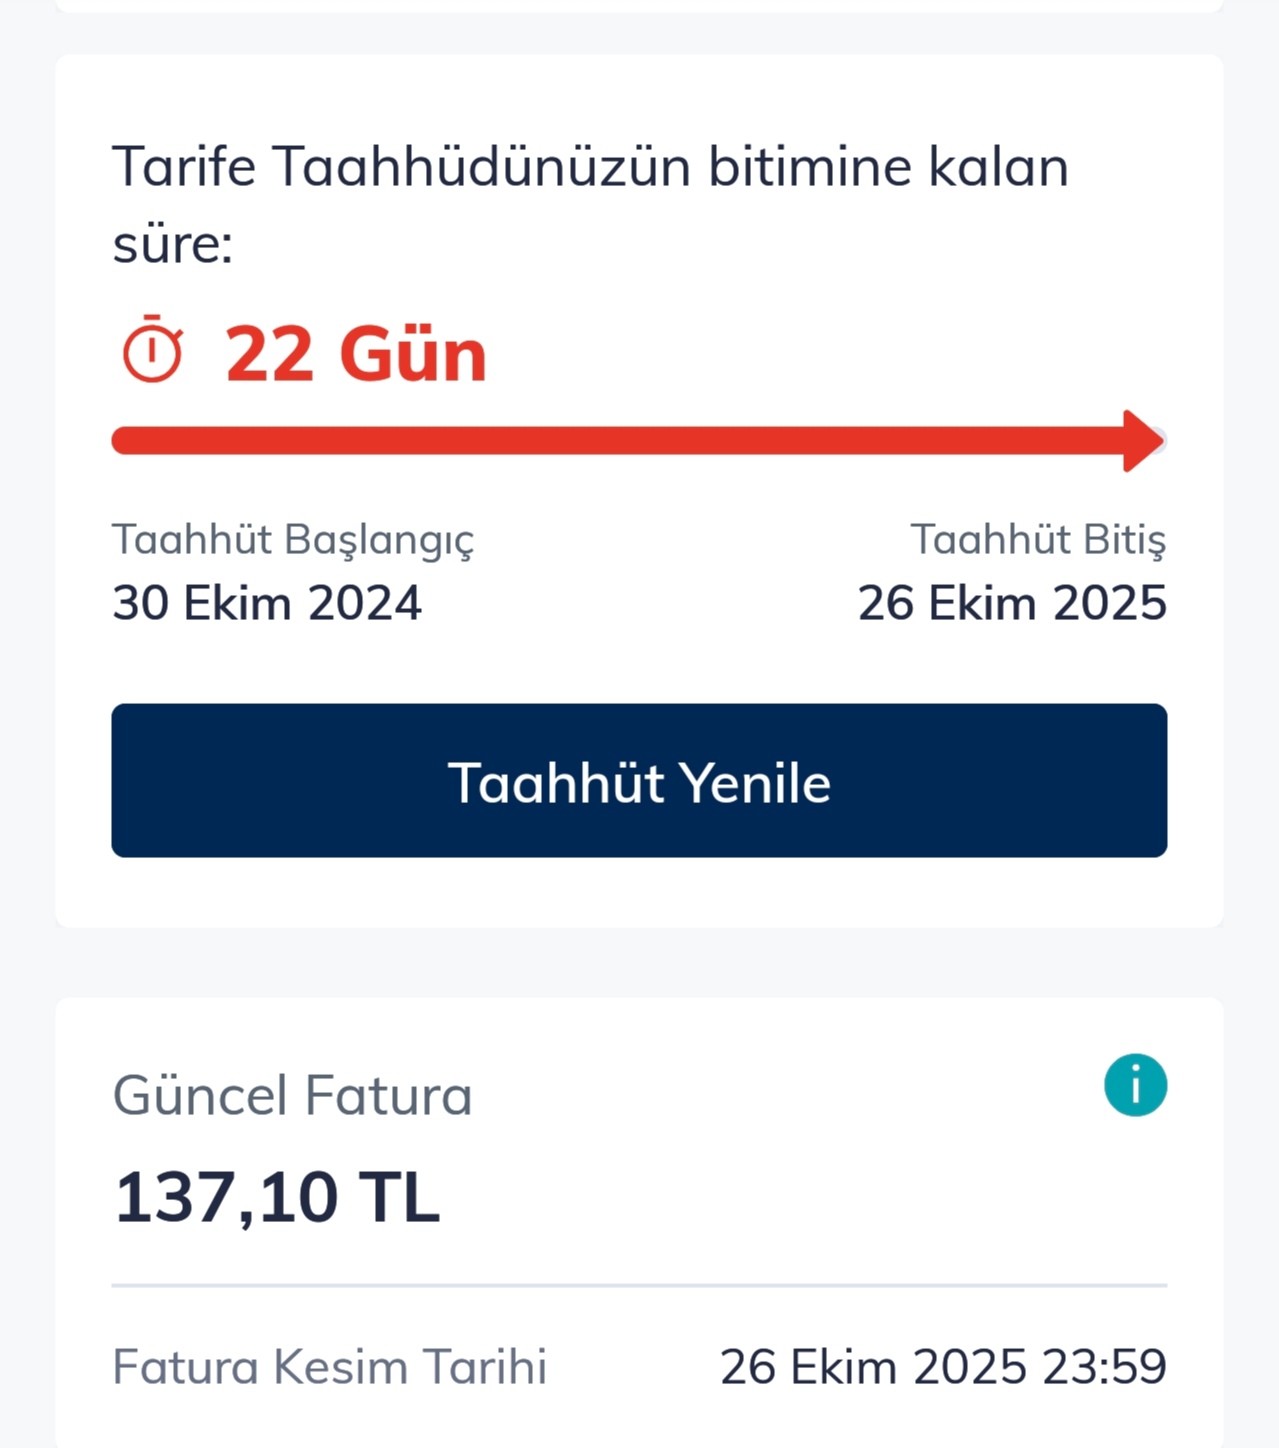Tap the gray gap between the two cards
The height and width of the screenshot is (1448, 1279).
639,962
